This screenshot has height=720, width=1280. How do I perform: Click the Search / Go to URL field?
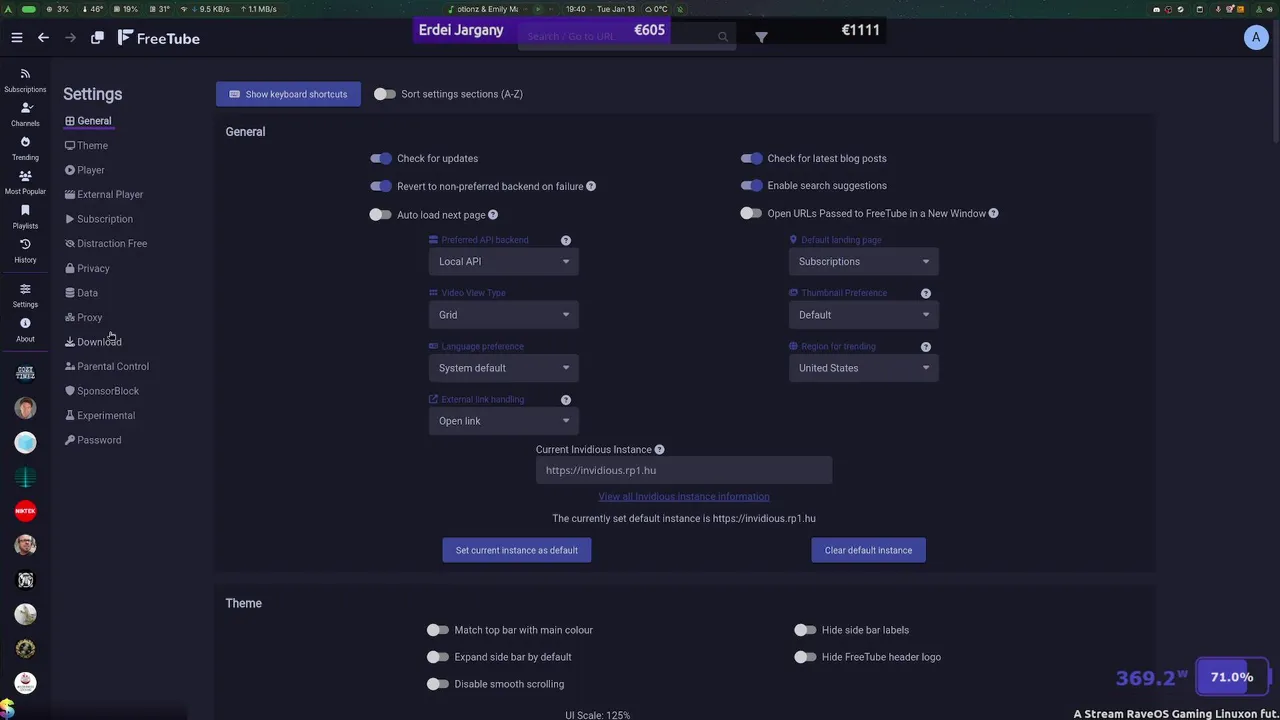(x=627, y=37)
